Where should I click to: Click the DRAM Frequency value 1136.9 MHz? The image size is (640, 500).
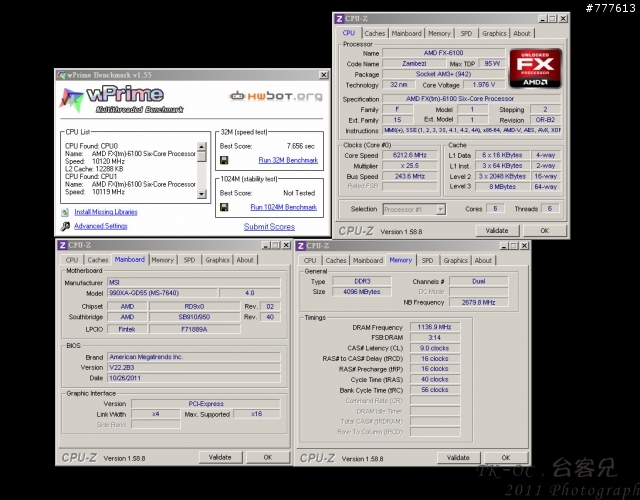tap(435, 327)
